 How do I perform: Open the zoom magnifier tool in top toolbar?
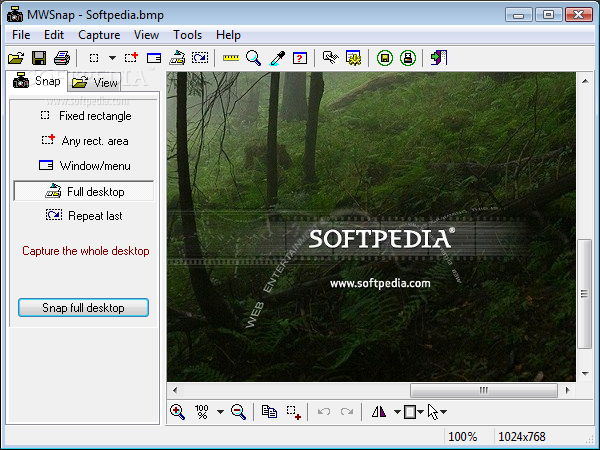[x=253, y=58]
